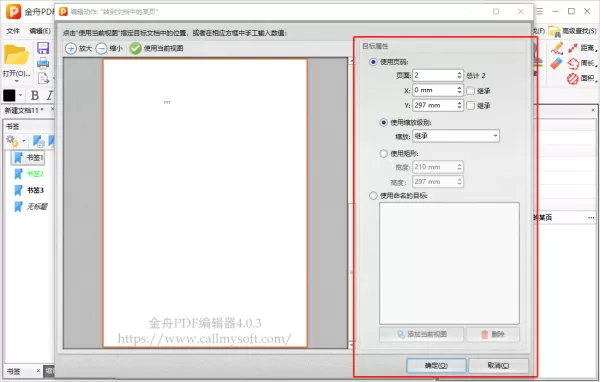The image size is (600, 382).
Task: Click the printer icon in main window
Action: pyautogui.click(x=43, y=62)
